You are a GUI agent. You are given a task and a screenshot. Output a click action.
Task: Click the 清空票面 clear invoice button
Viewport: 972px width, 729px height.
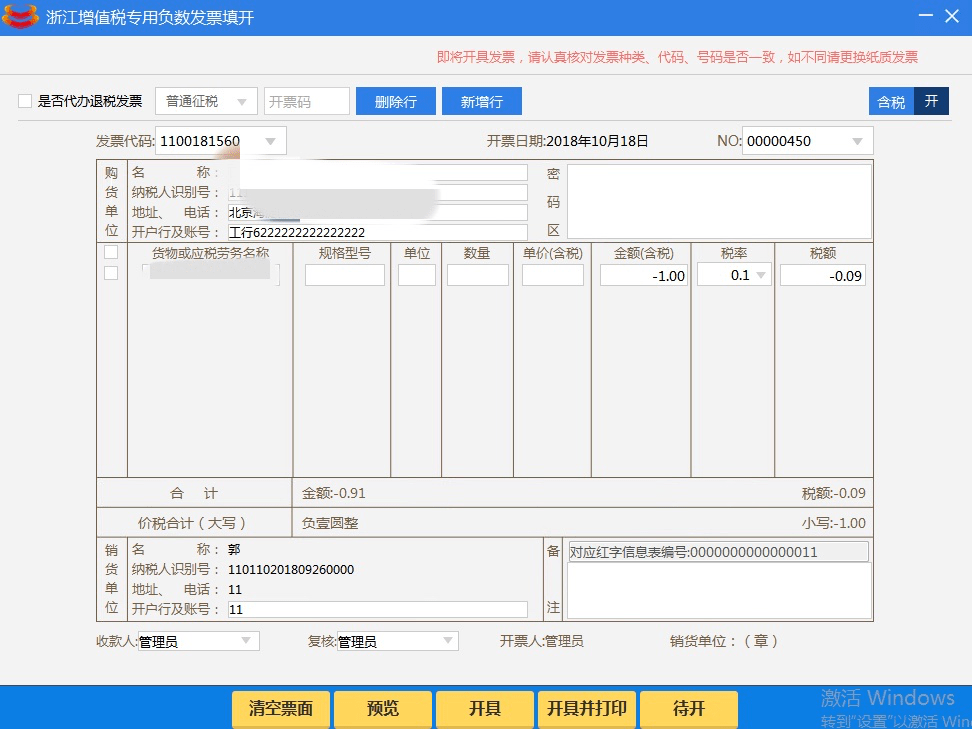tap(280, 708)
